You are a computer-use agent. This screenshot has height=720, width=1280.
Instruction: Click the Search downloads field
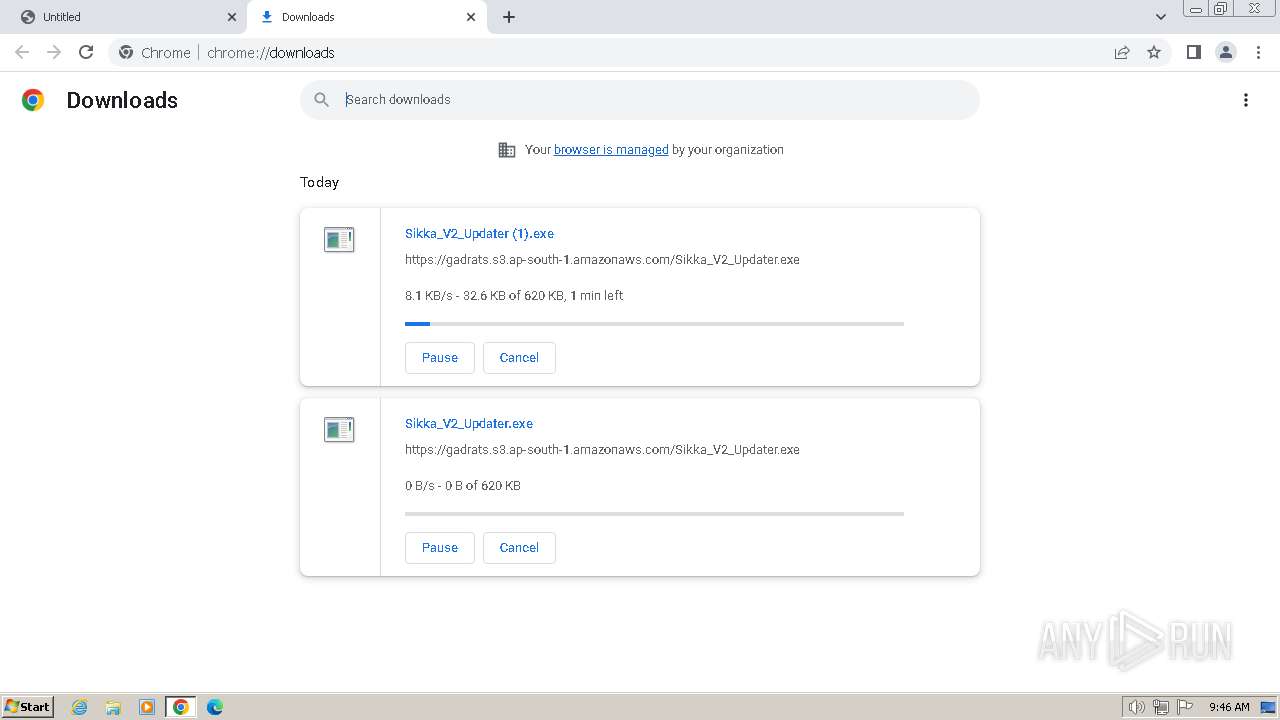[x=640, y=99]
